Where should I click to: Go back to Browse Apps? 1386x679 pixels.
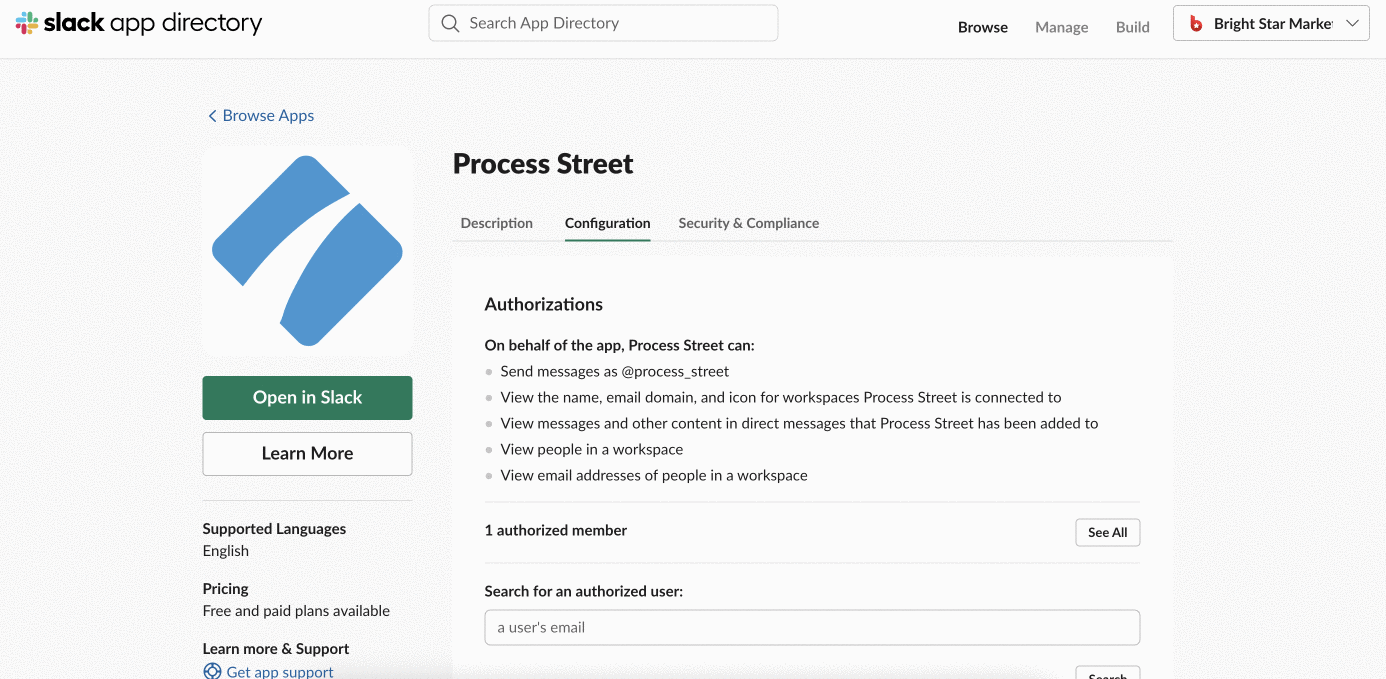(268, 116)
